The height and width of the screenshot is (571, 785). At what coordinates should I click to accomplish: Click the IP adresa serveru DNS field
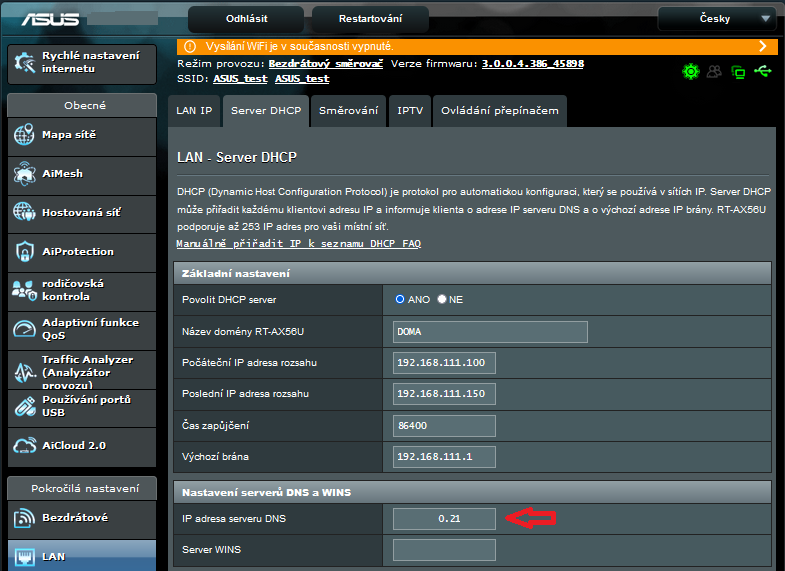point(444,518)
